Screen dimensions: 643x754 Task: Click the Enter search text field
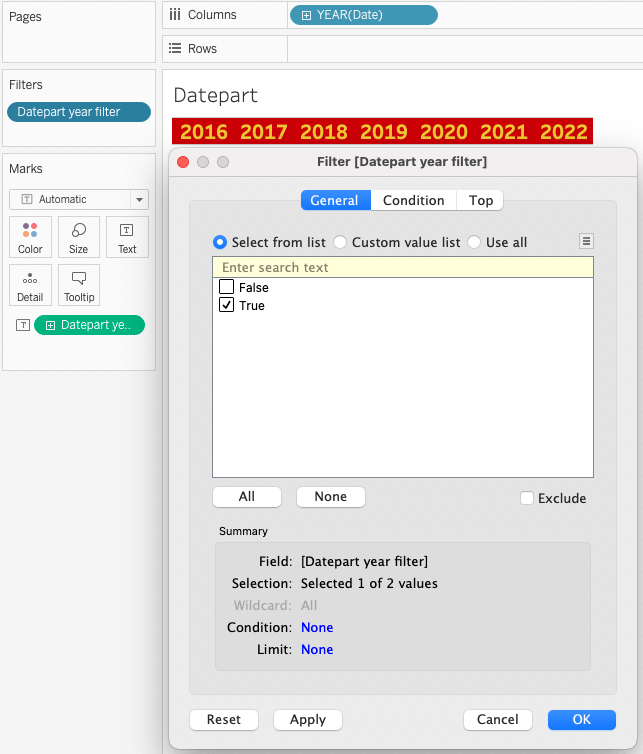pos(402,267)
